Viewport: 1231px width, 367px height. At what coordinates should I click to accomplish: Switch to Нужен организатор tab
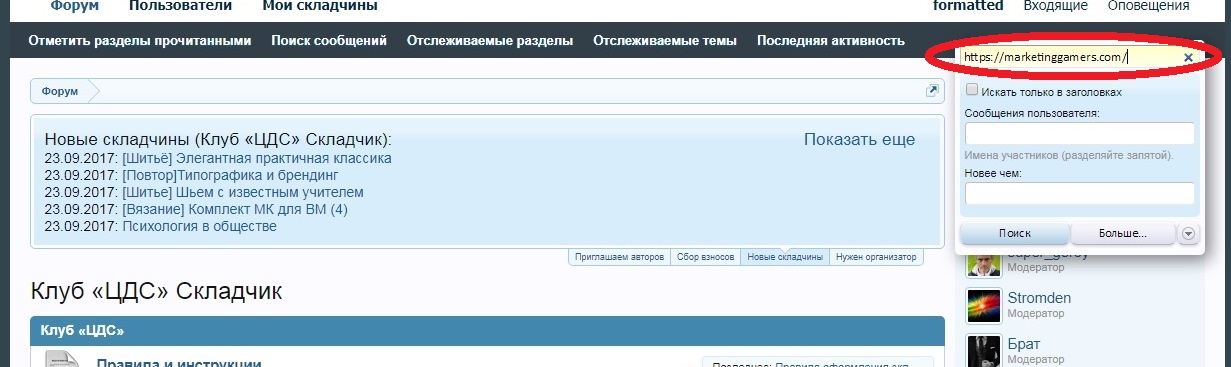pos(877,257)
